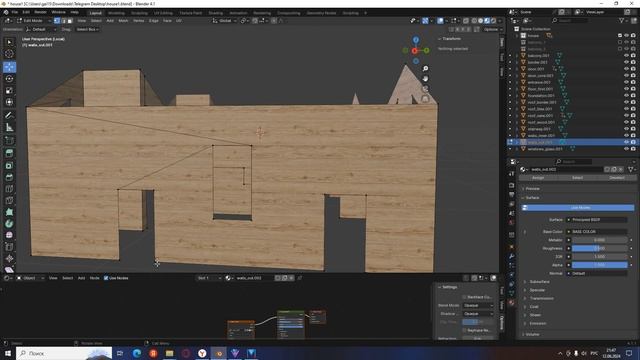Image resolution: width=640 pixels, height=360 pixels.
Task: Click the Deselect material button
Action: [617, 178]
